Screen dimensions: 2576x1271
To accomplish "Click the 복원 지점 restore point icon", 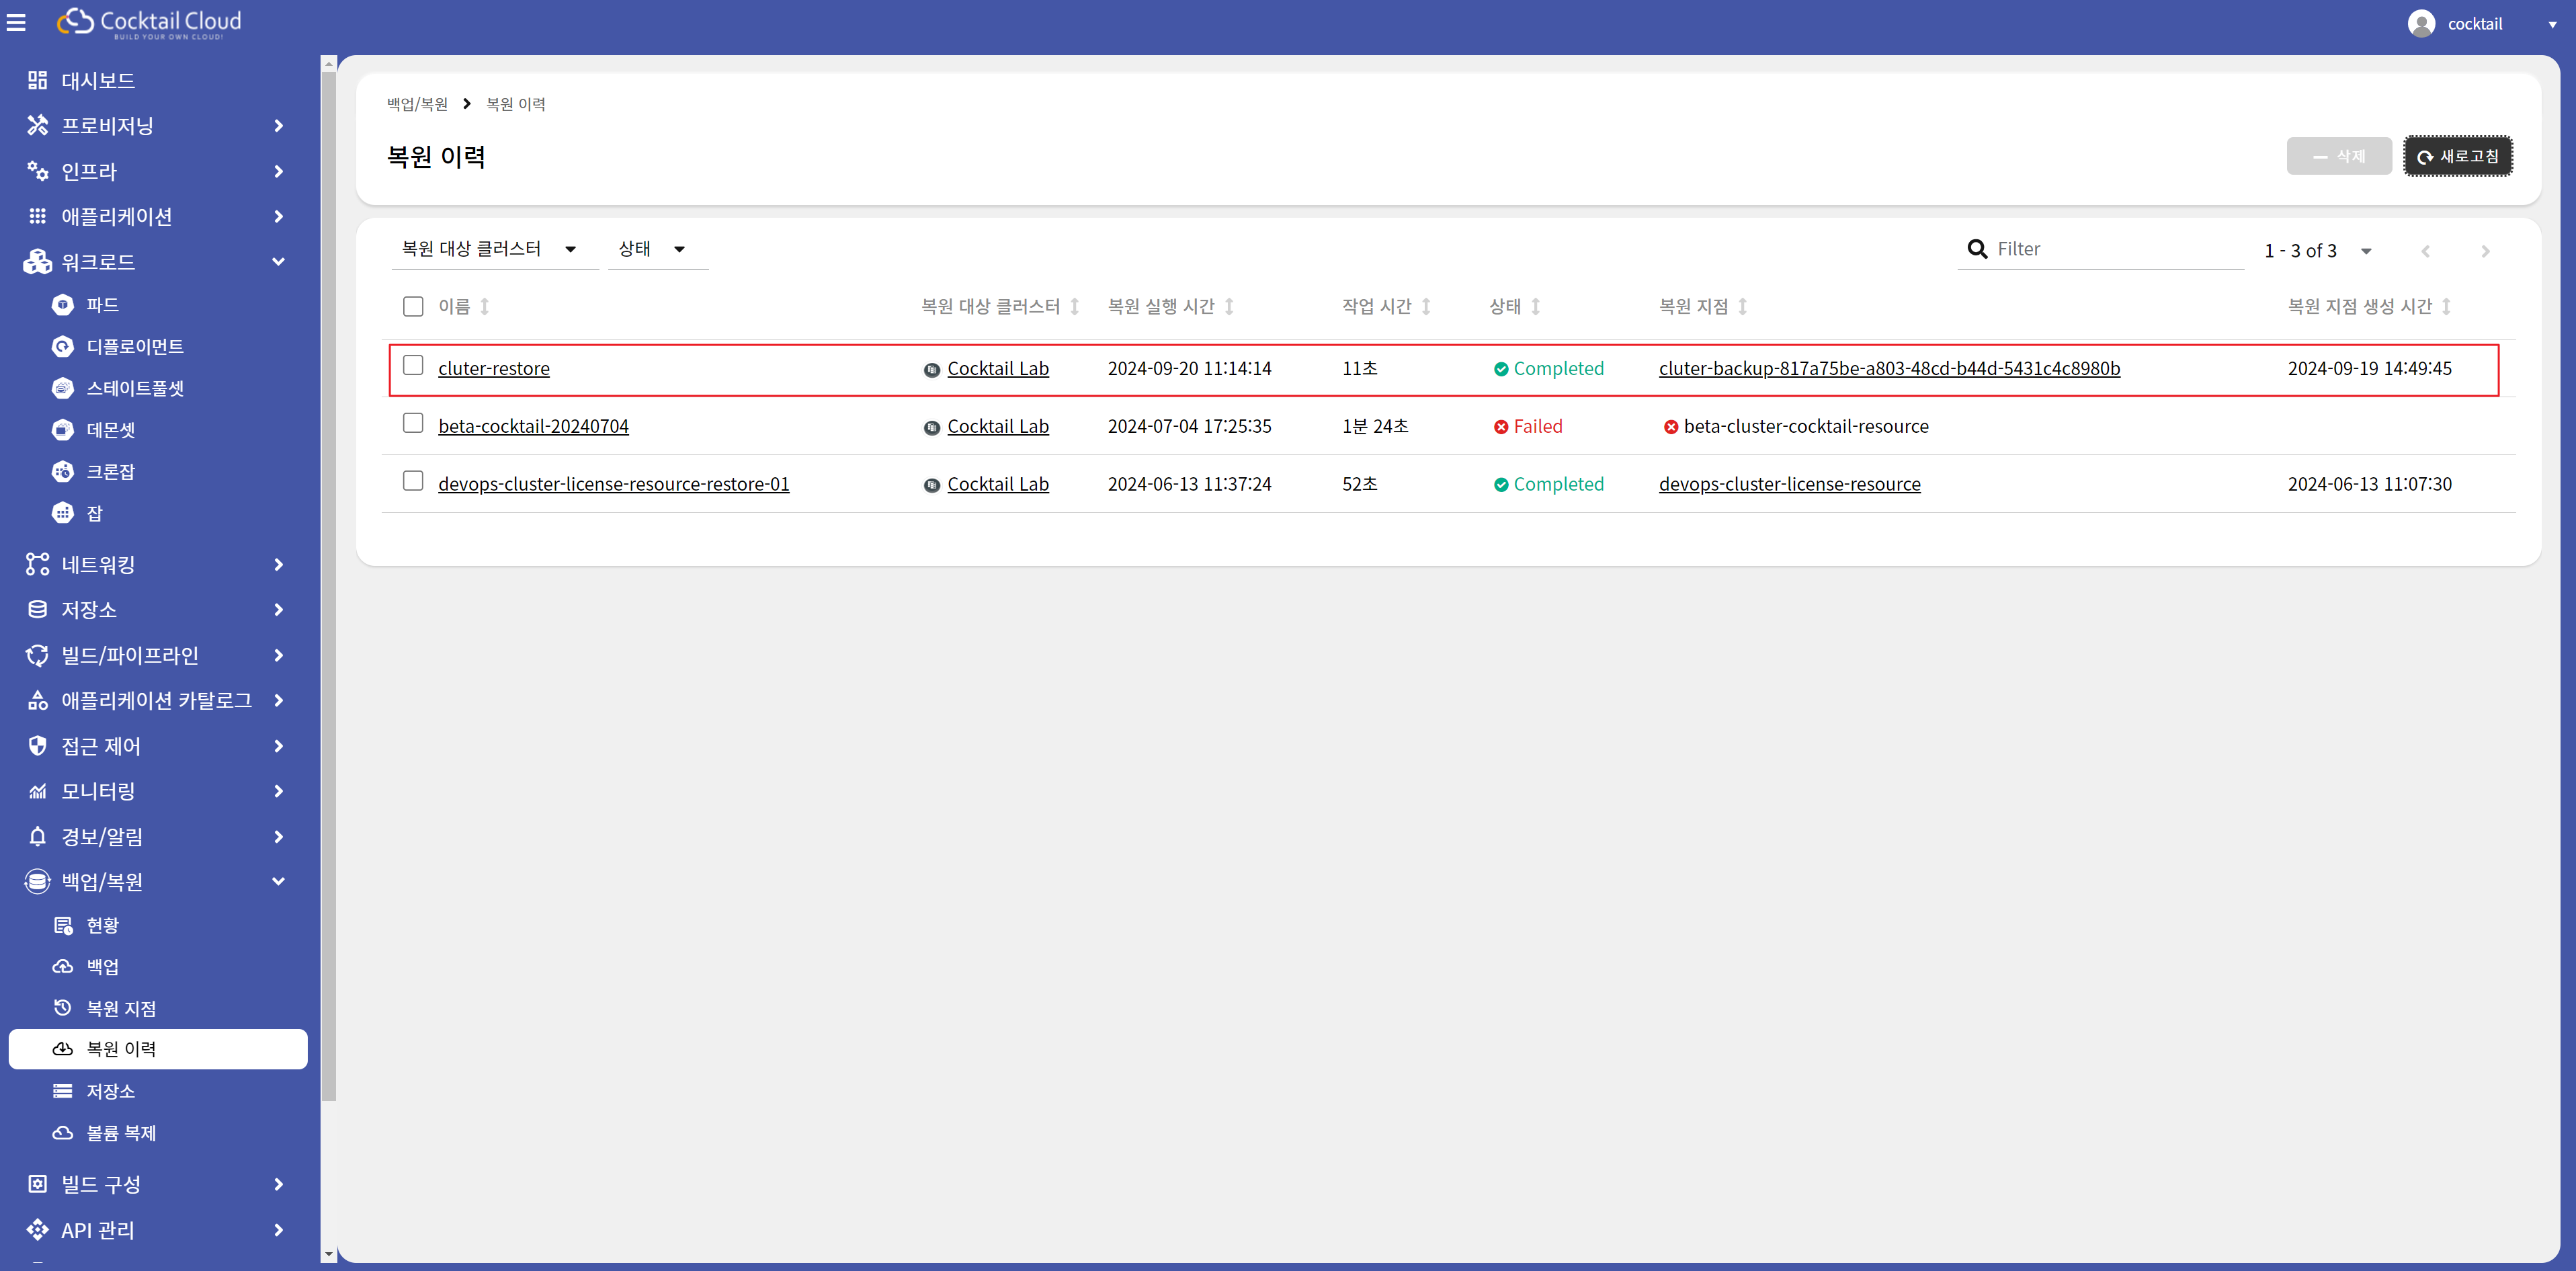I will 63,1007.
